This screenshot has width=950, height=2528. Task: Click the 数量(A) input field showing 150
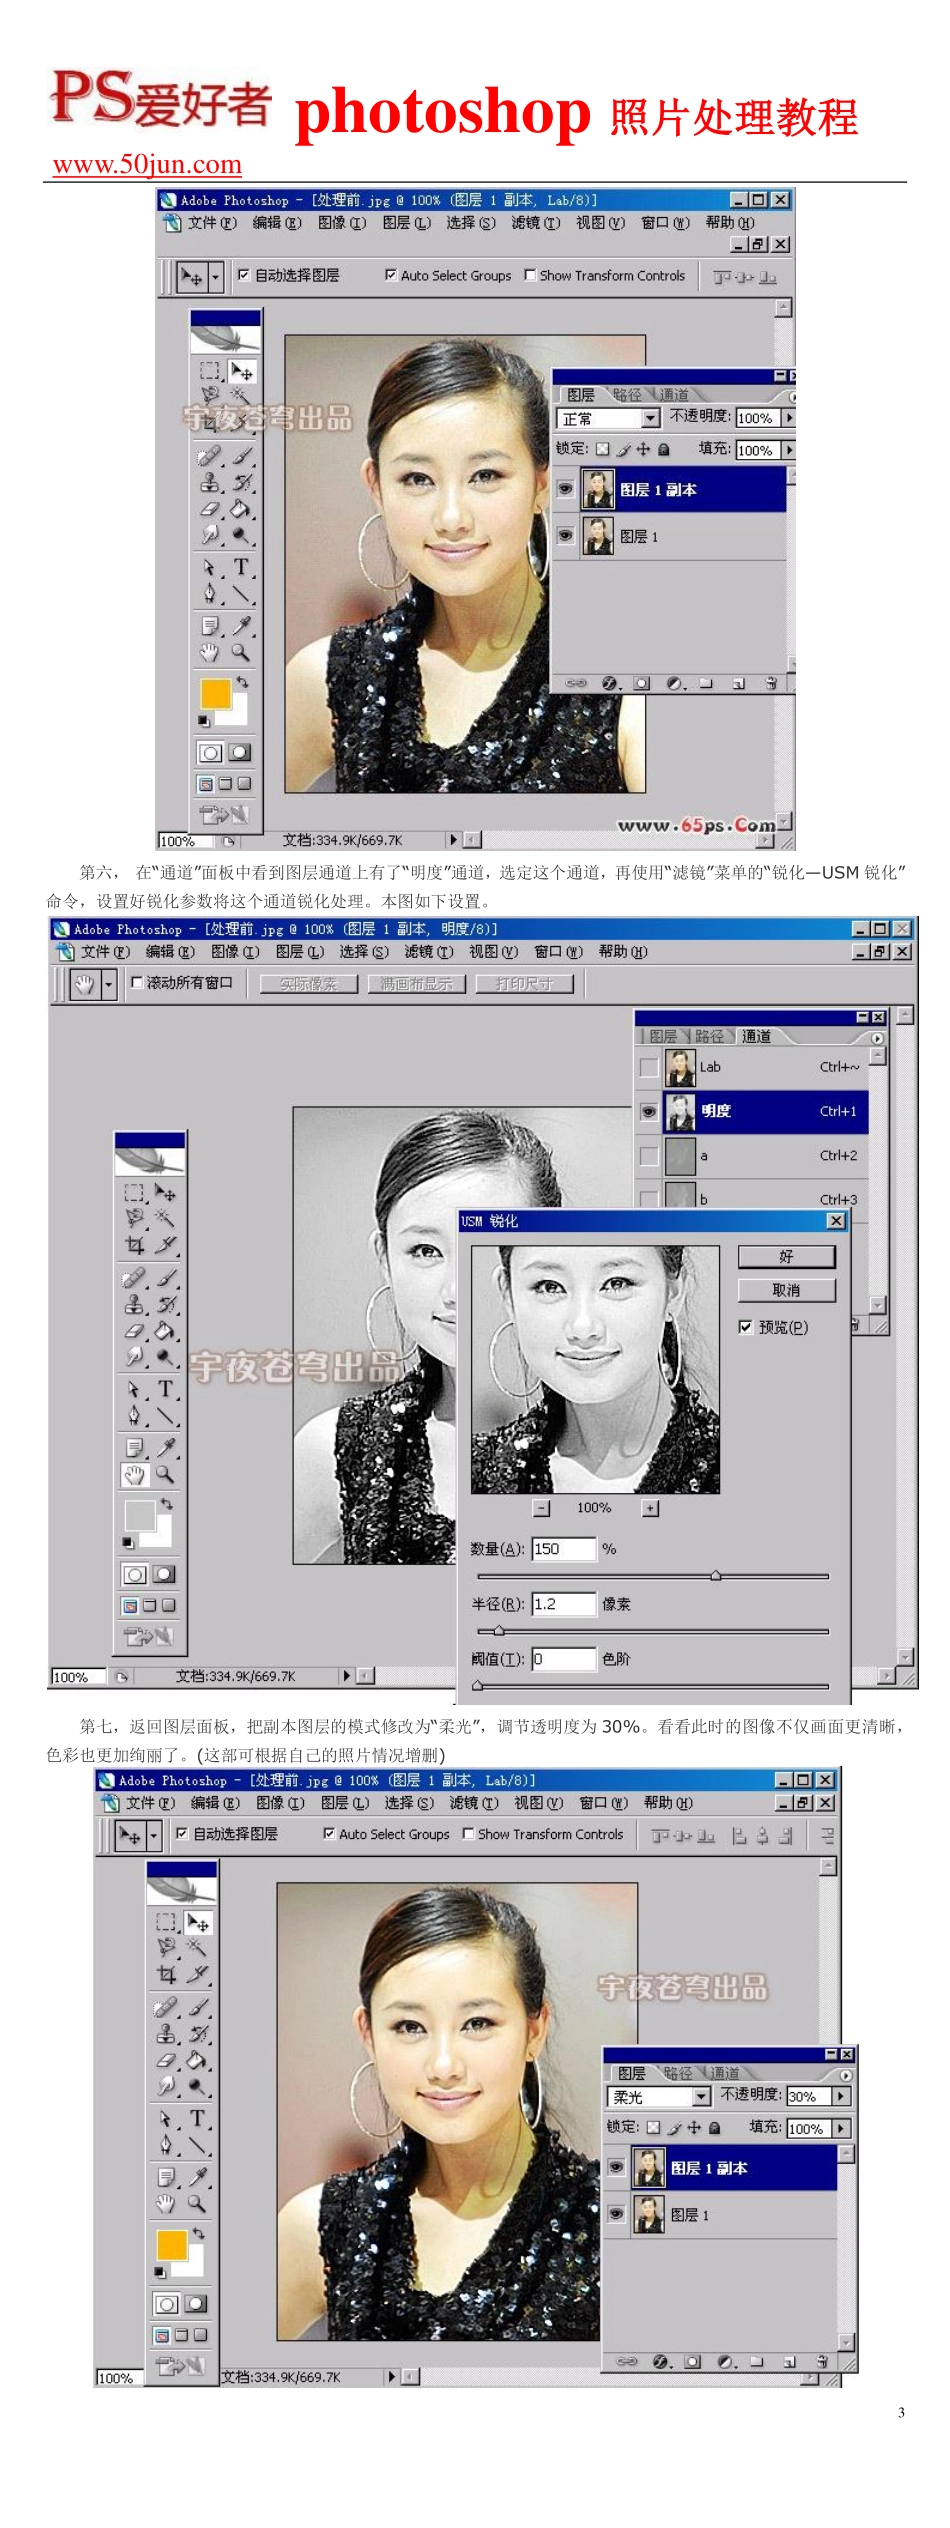(x=564, y=1548)
